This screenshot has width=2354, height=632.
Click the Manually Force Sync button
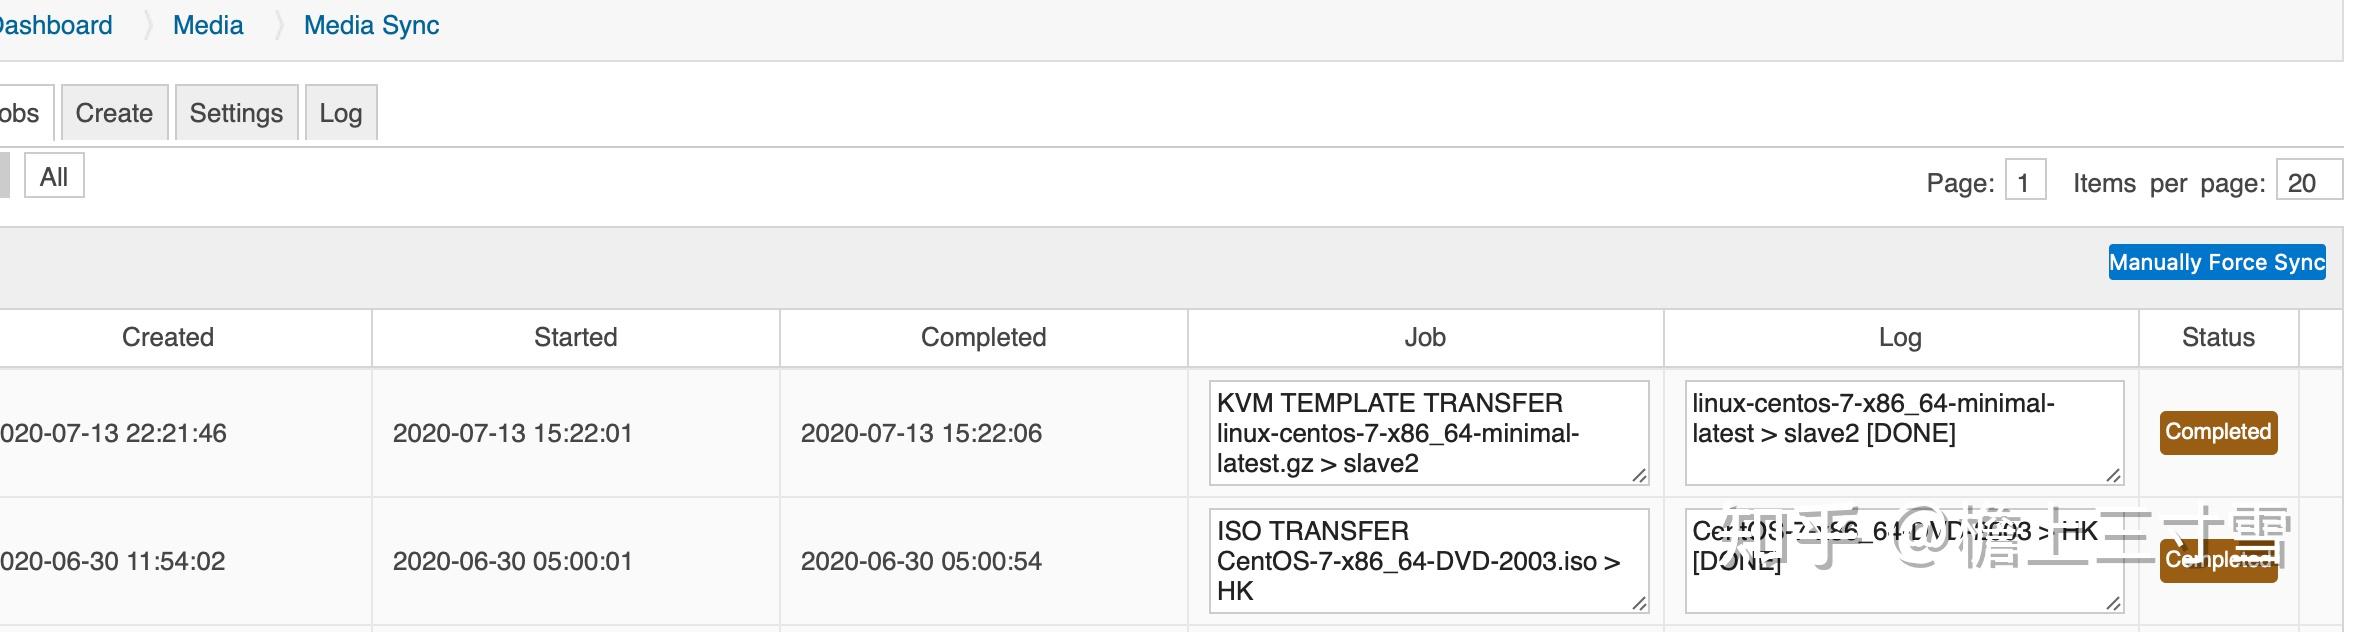tap(2216, 262)
